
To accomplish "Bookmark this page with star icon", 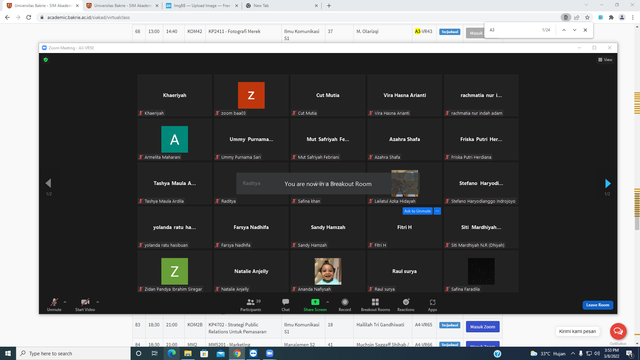I will [587, 18].
